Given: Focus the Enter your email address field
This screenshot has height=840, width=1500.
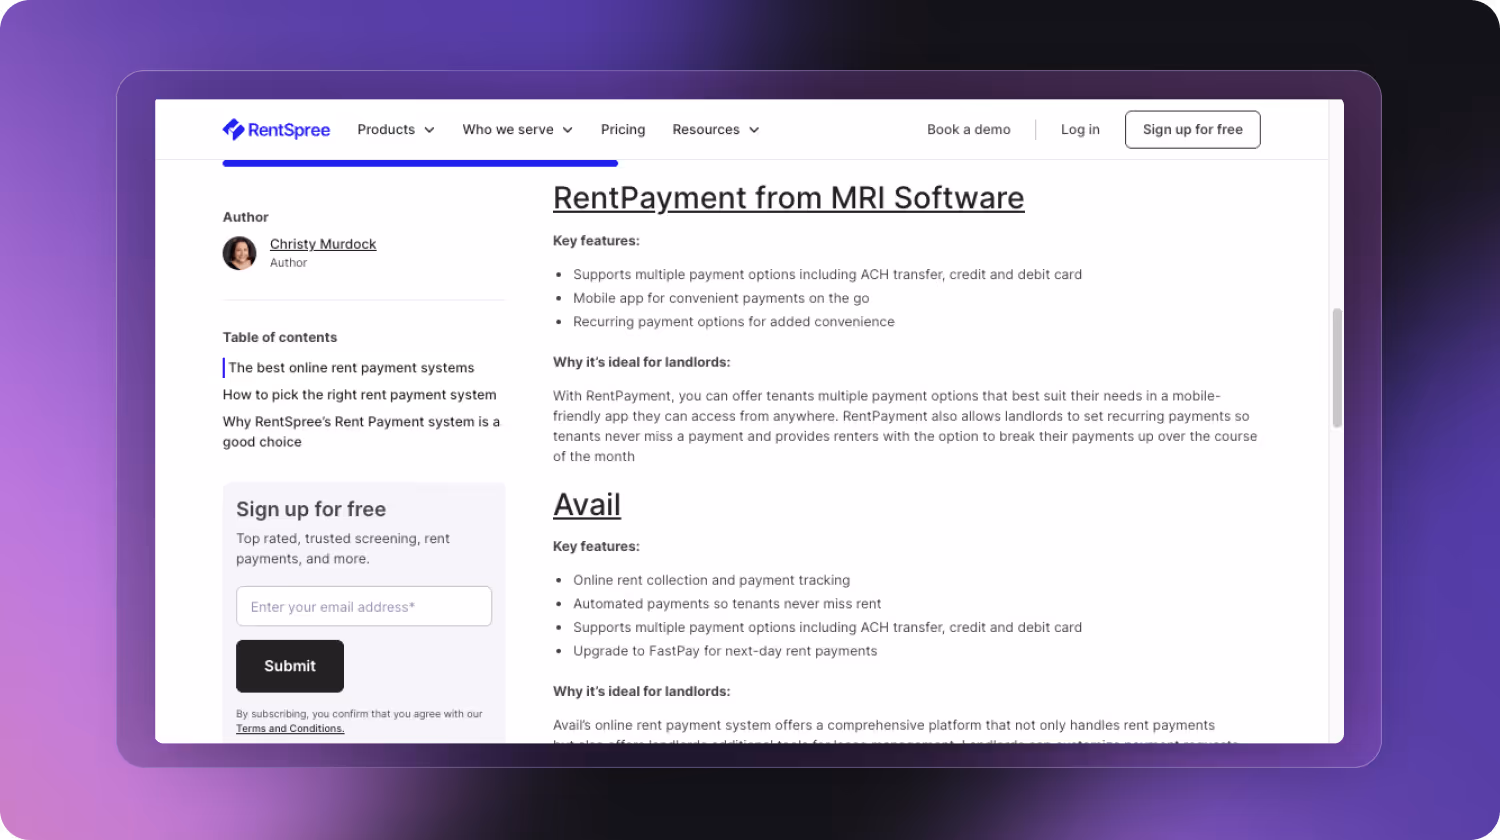Looking at the screenshot, I should click(364, 606).
